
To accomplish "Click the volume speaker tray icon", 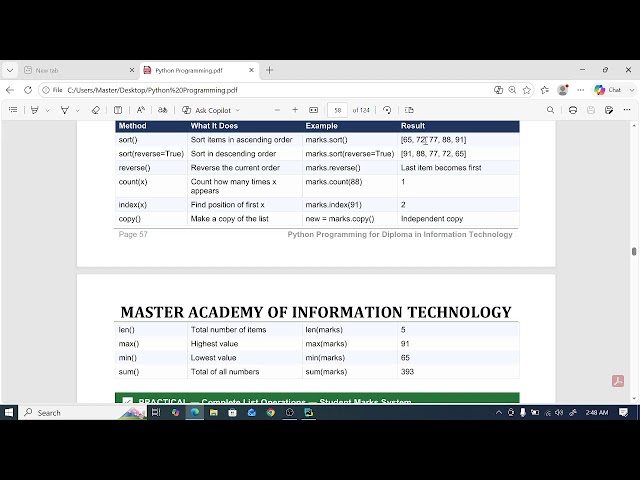I will coord(559,413).
